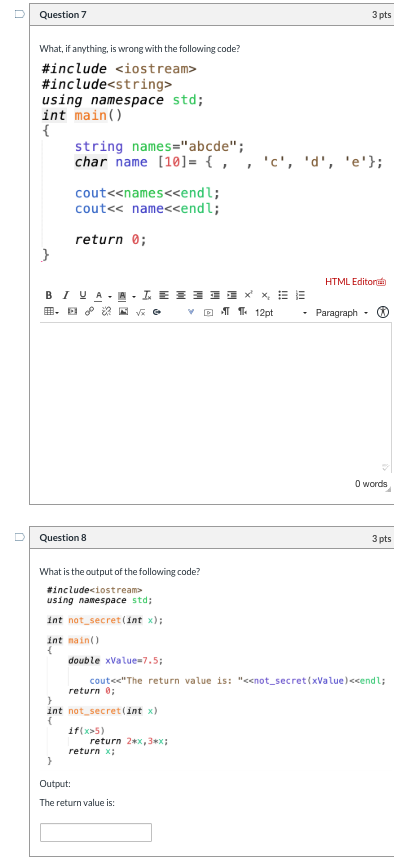Click the string names="abcde" code line

point(159,147)
